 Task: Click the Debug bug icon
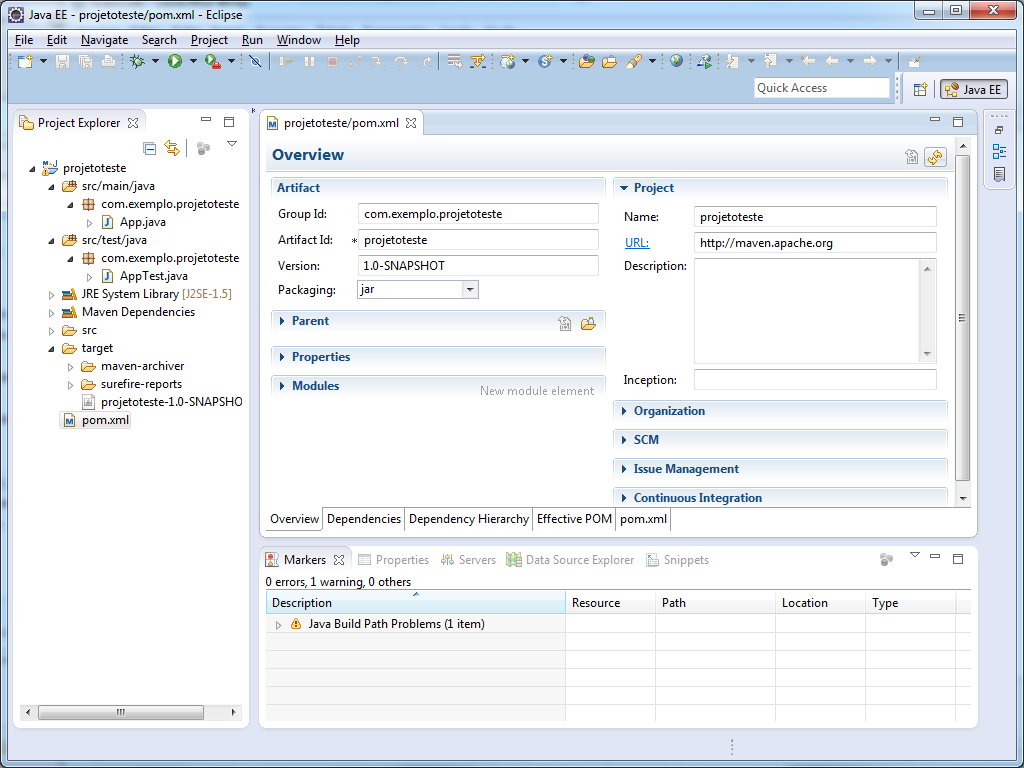click(137, 61)
